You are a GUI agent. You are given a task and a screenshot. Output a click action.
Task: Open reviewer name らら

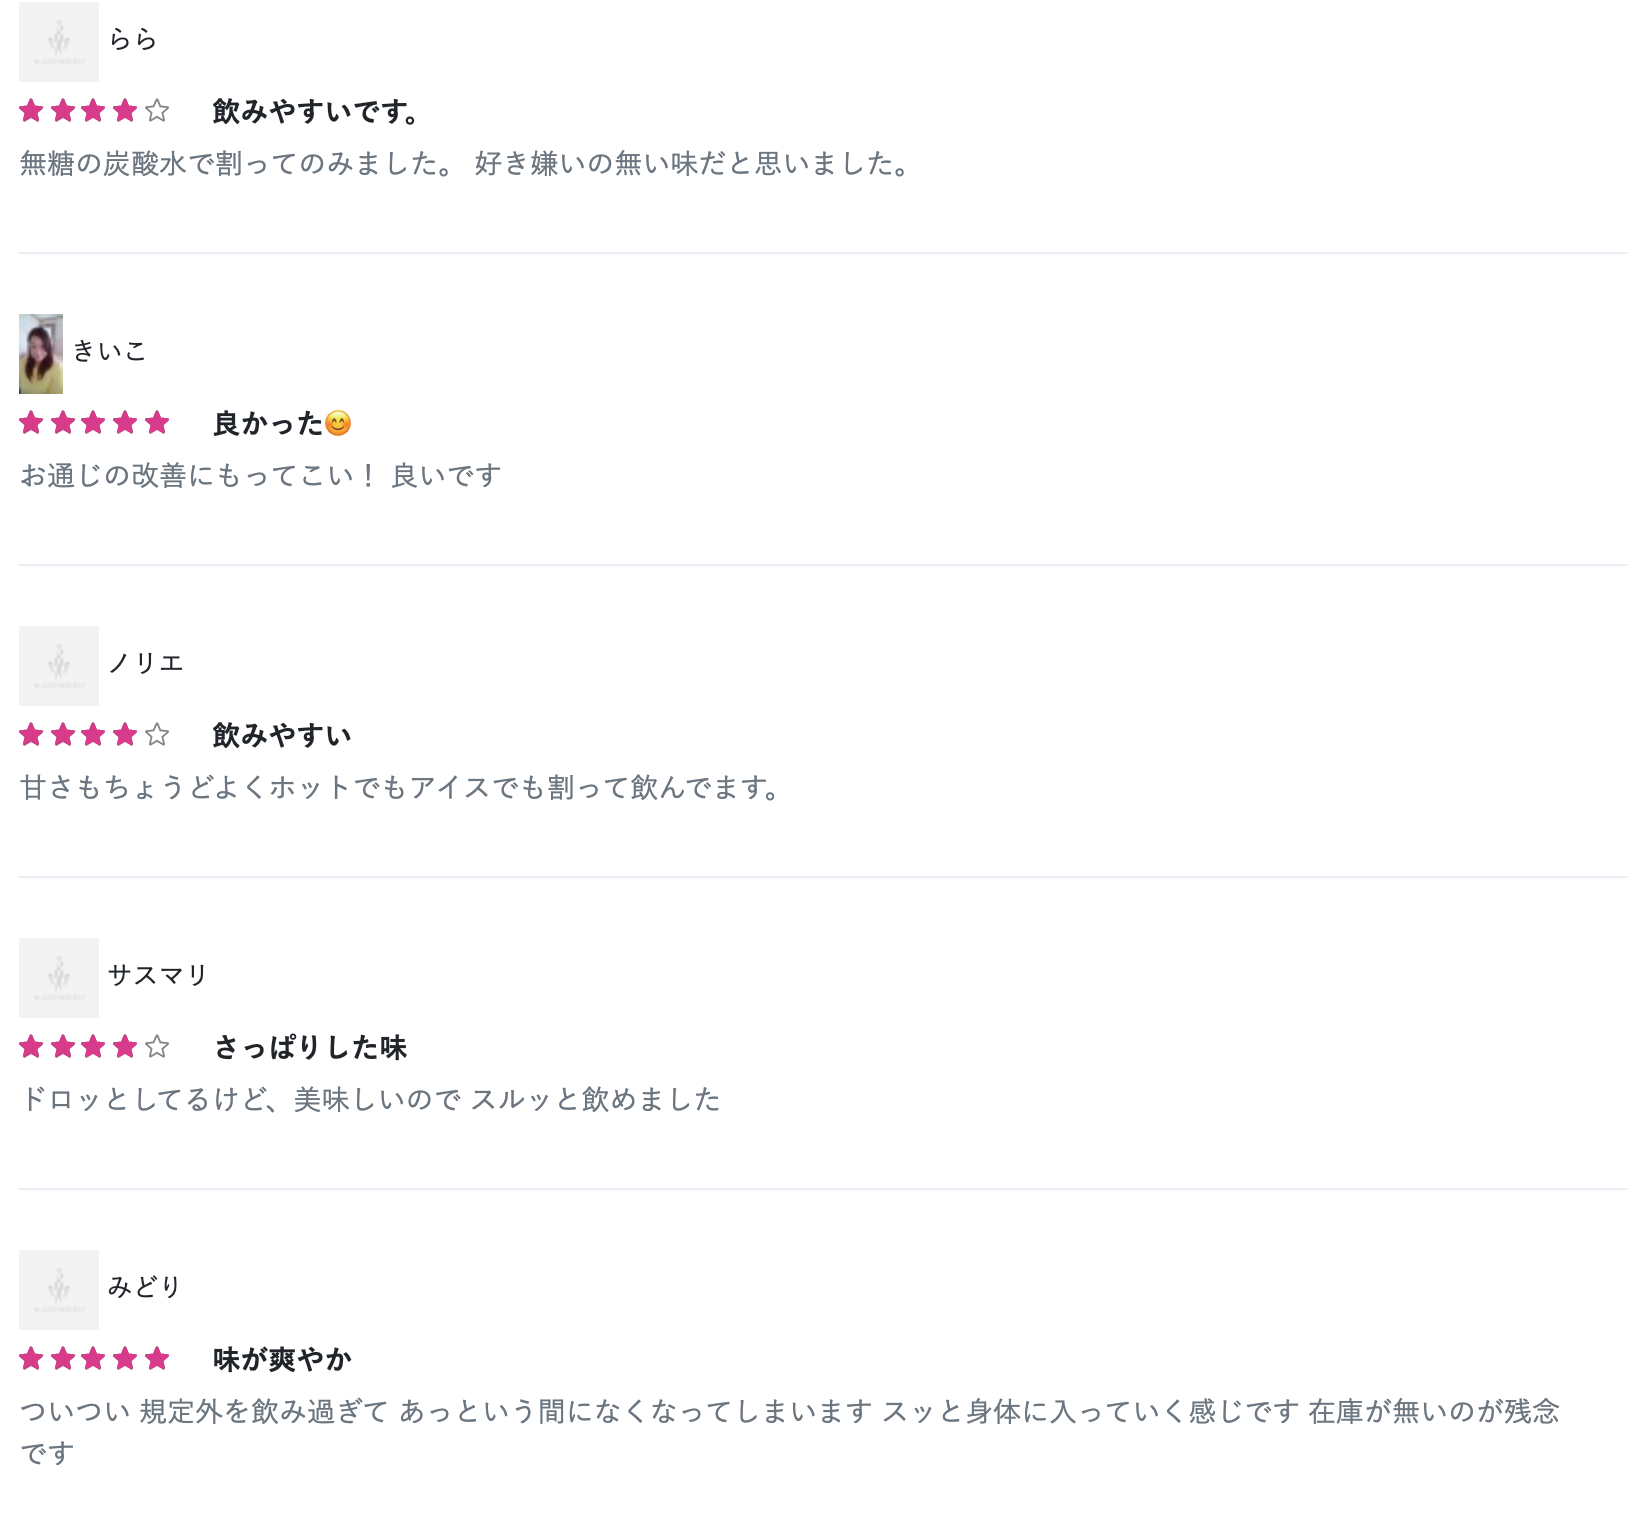[133, 40]
